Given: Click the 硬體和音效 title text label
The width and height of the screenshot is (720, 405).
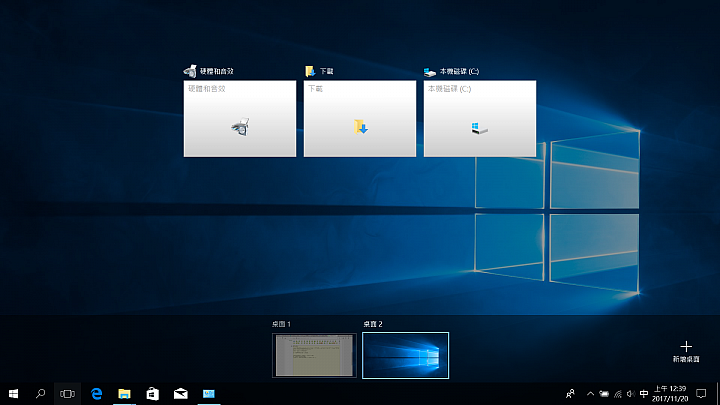Looking at the screenshot, I should click(x=217, y=71).
